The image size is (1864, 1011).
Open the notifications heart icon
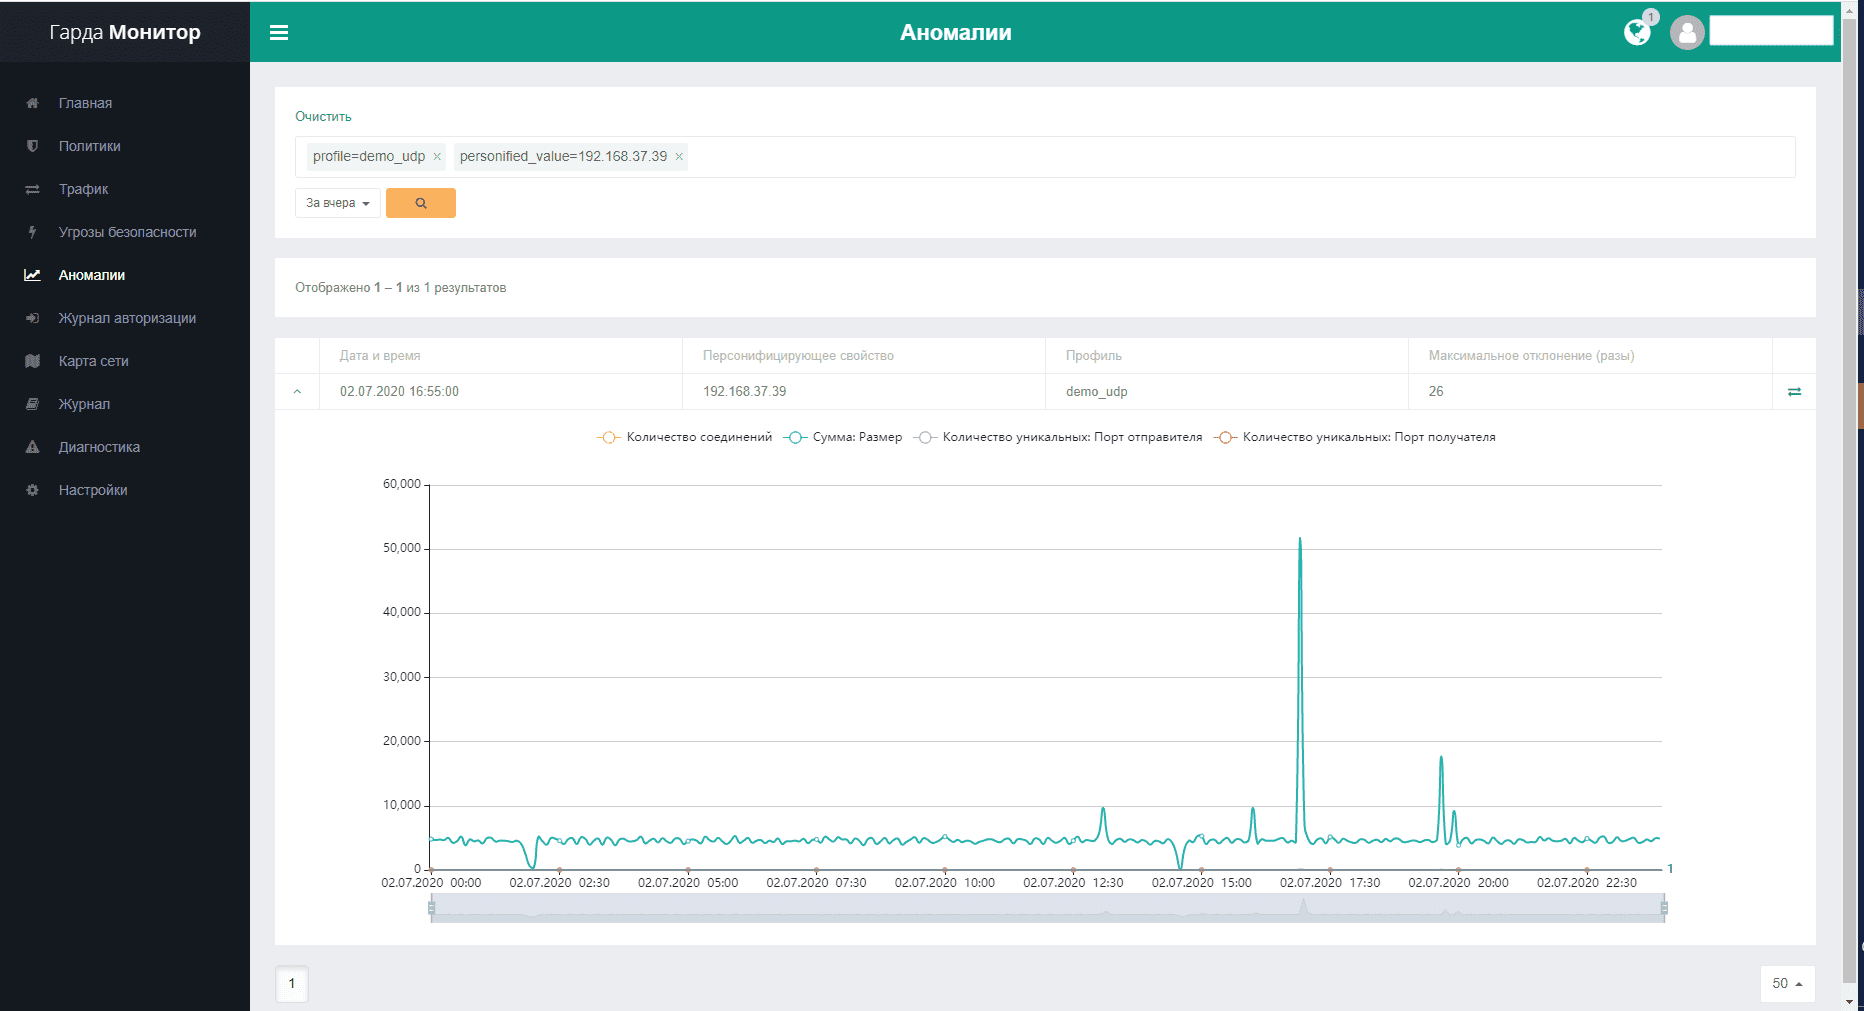1637,33
